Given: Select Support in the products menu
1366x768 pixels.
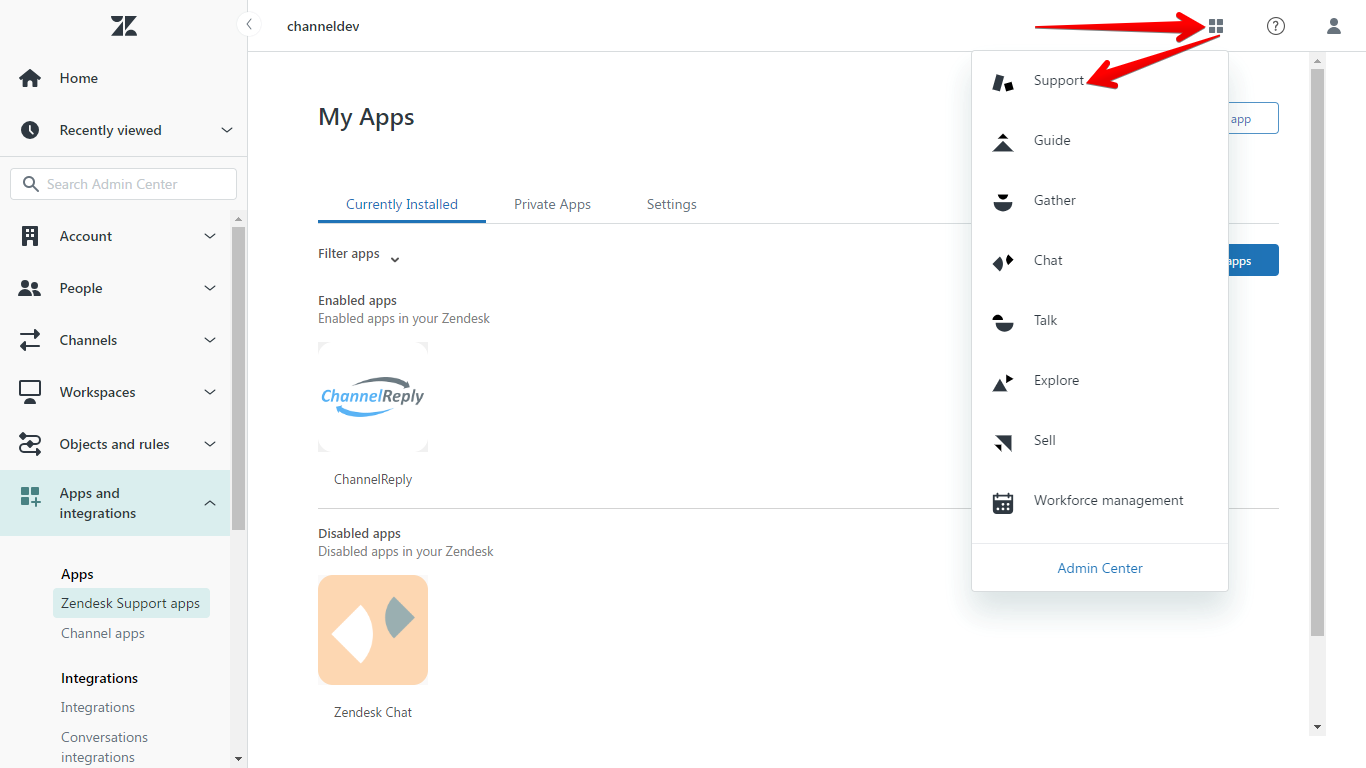Looking at the screenshot, I should pyautogui.click(x=1059, y=80).
